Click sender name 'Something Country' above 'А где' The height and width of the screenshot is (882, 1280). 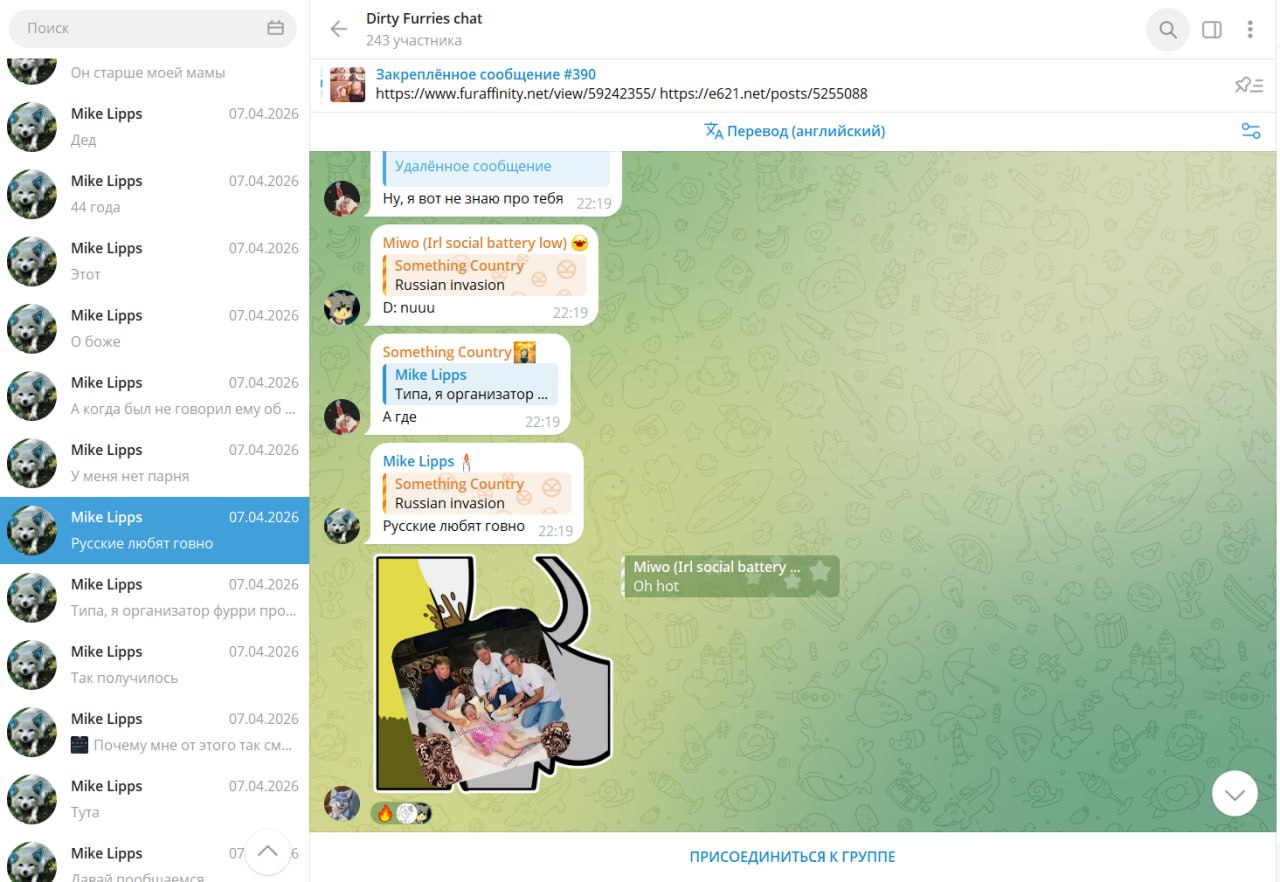(447, 352)
